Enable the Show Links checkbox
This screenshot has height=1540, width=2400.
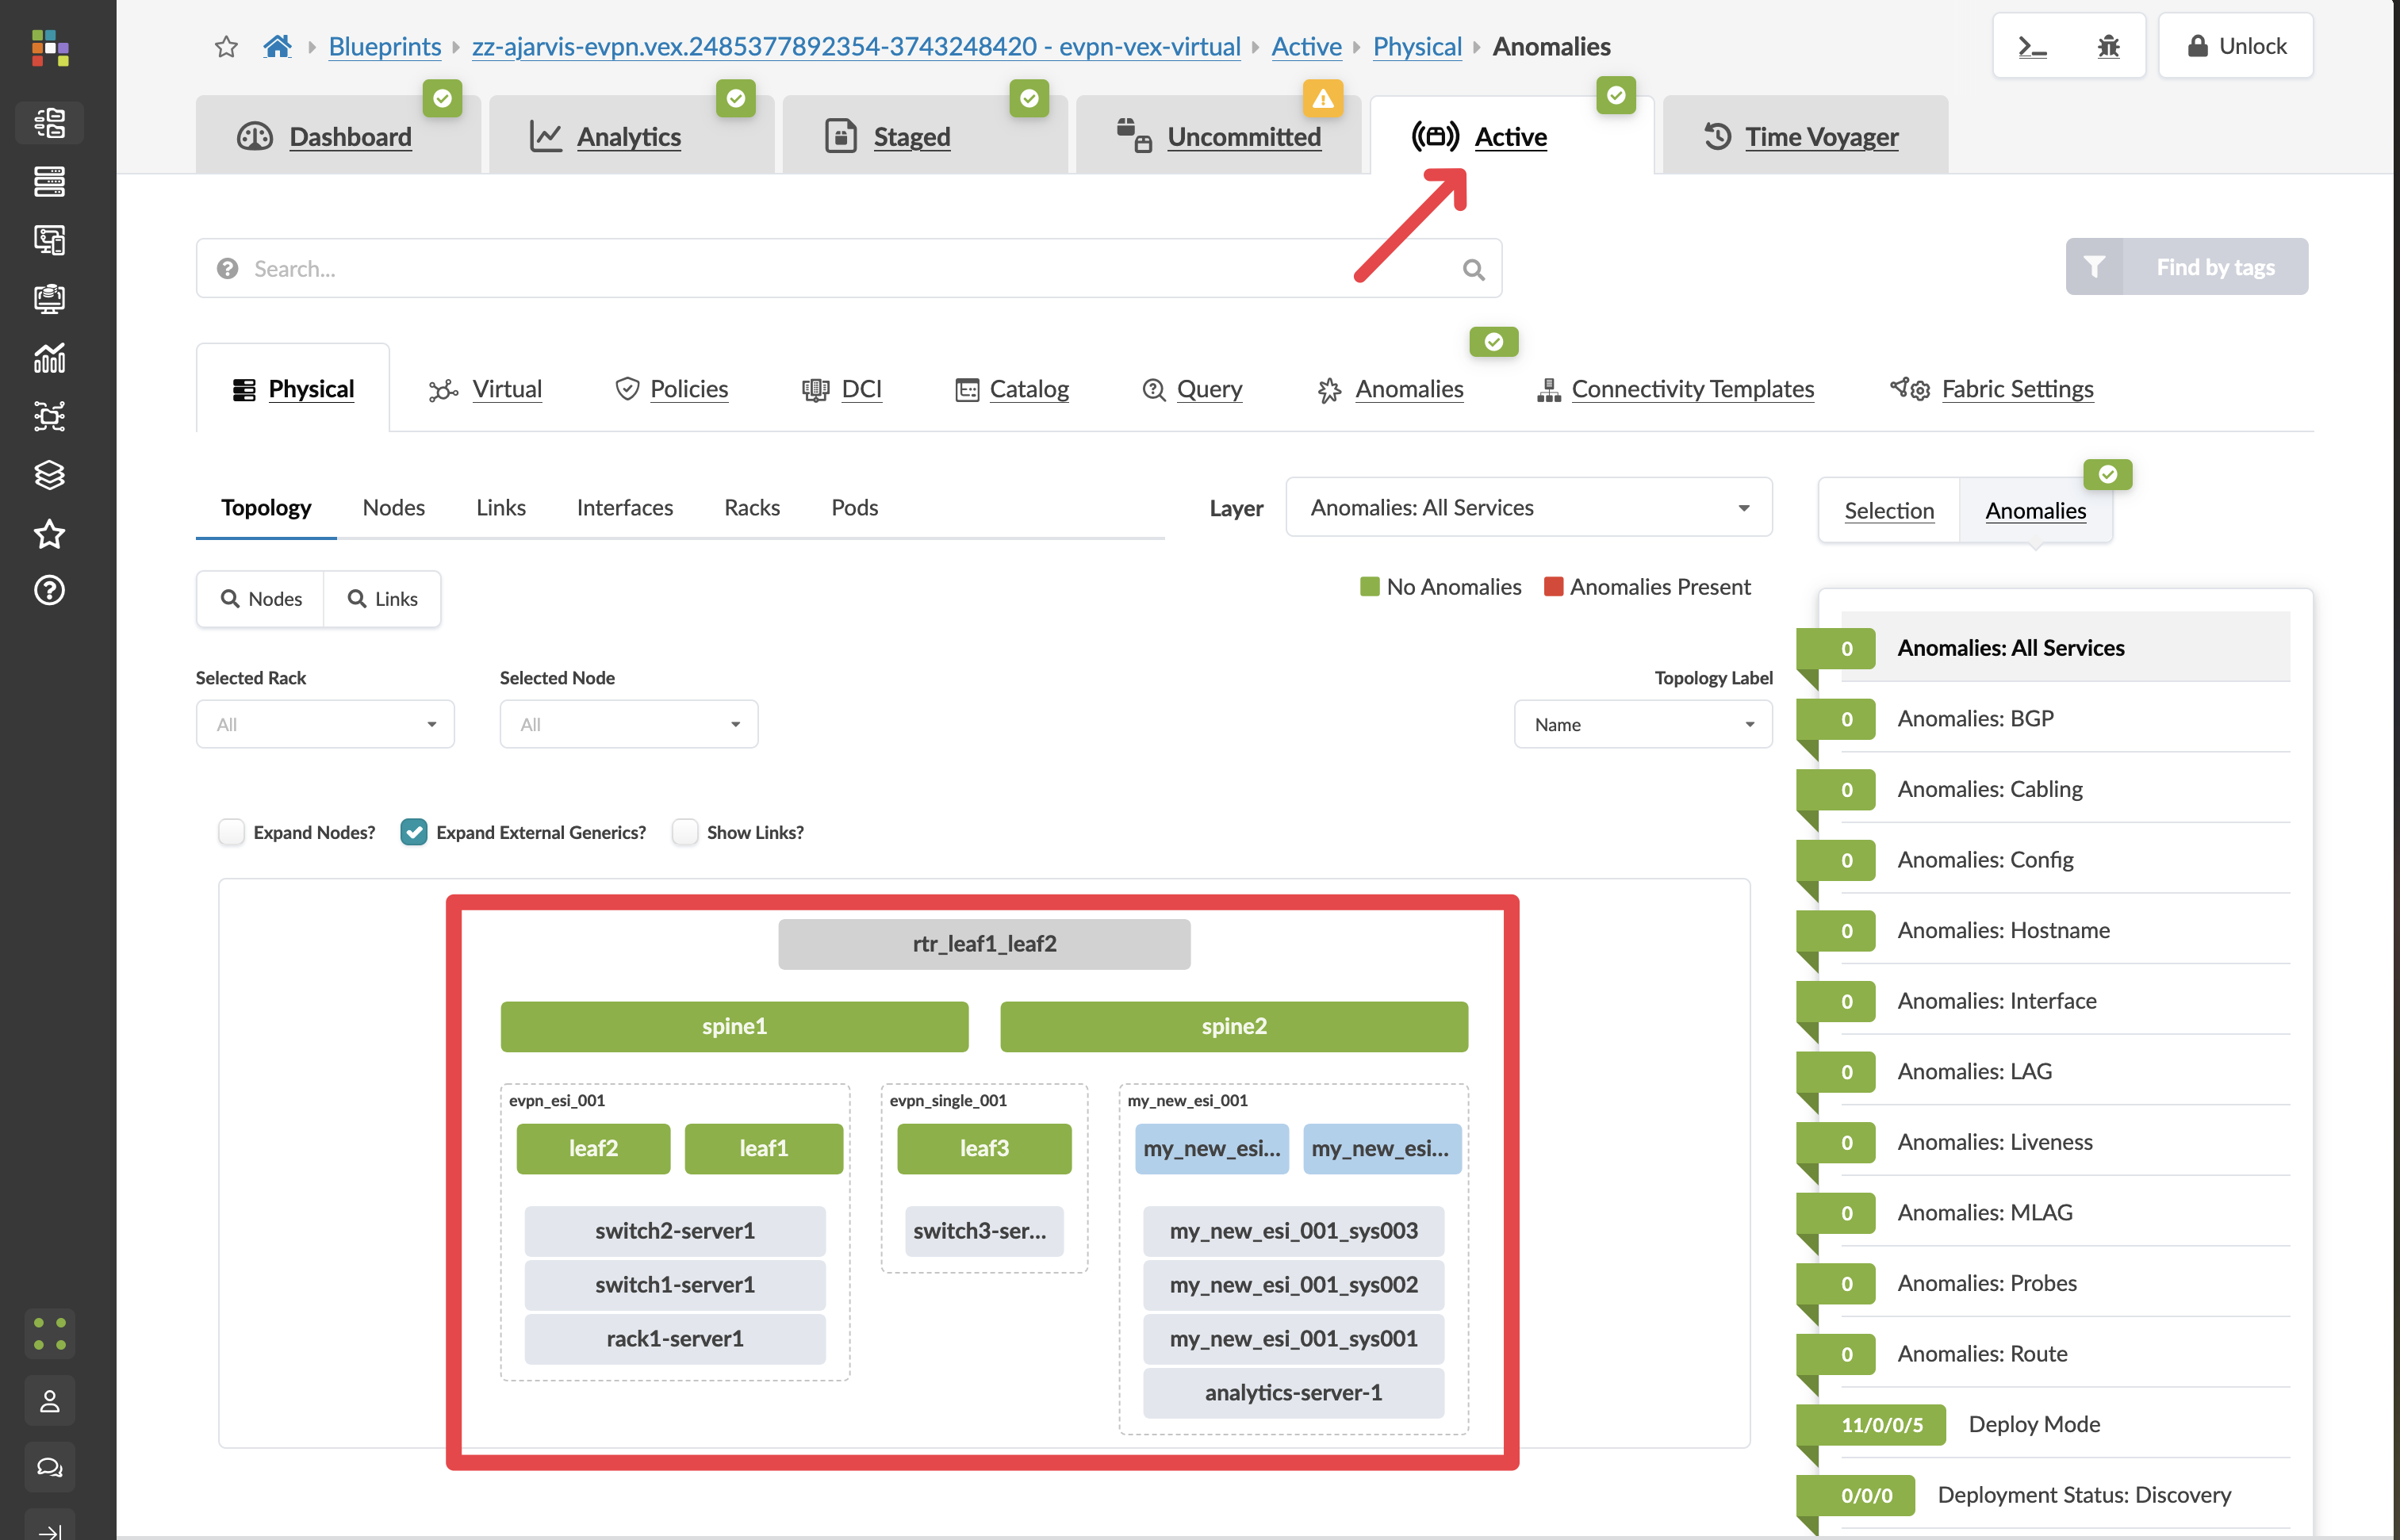tap(685, 832)
